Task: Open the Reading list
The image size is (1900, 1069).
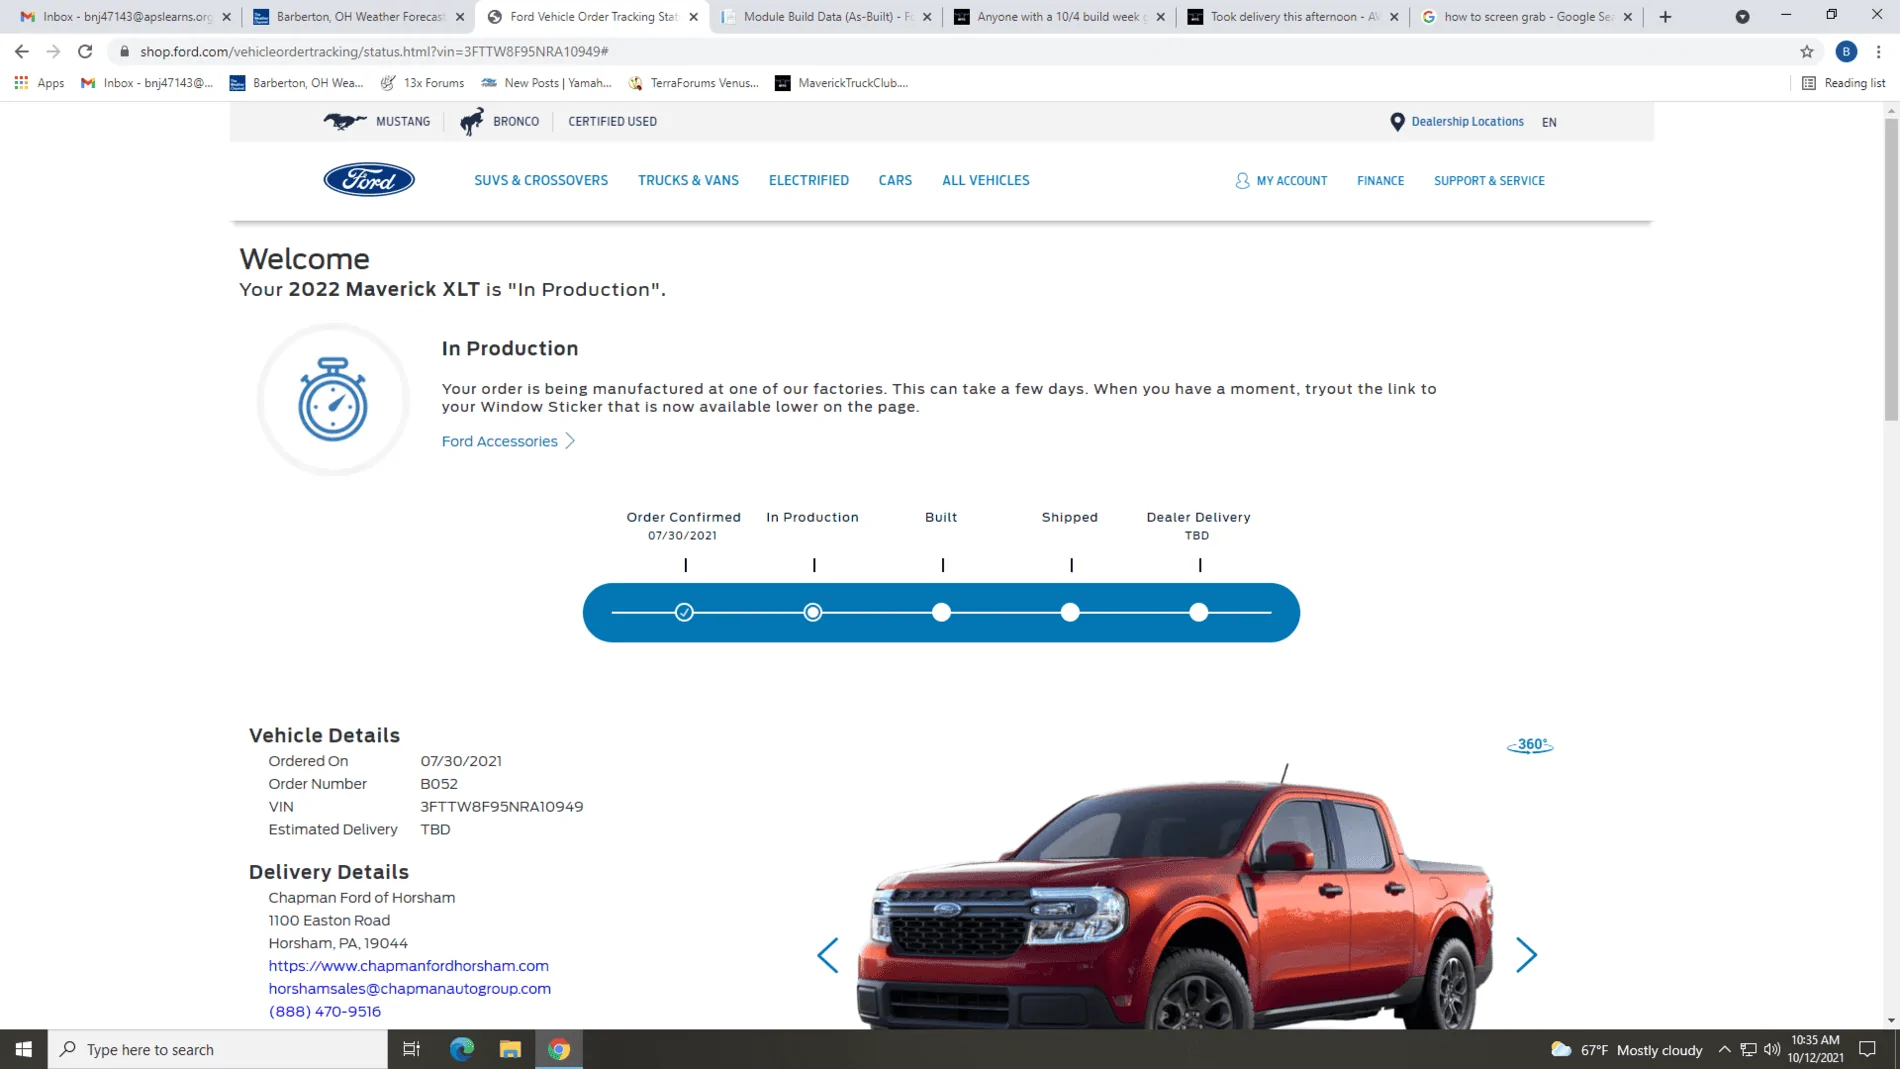Action: click(x=1843, y=83)
